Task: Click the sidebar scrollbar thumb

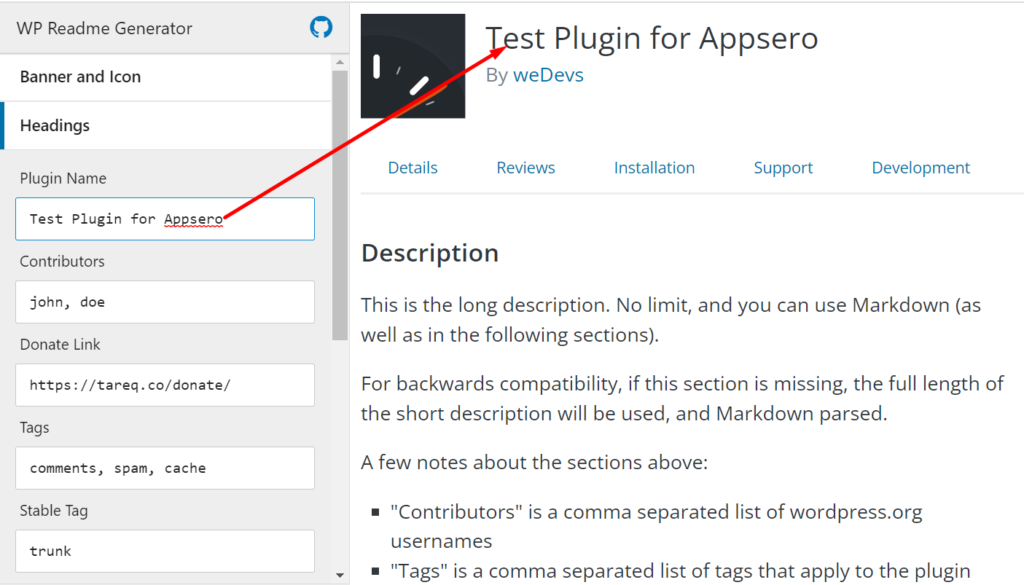Action: [340, 206]
